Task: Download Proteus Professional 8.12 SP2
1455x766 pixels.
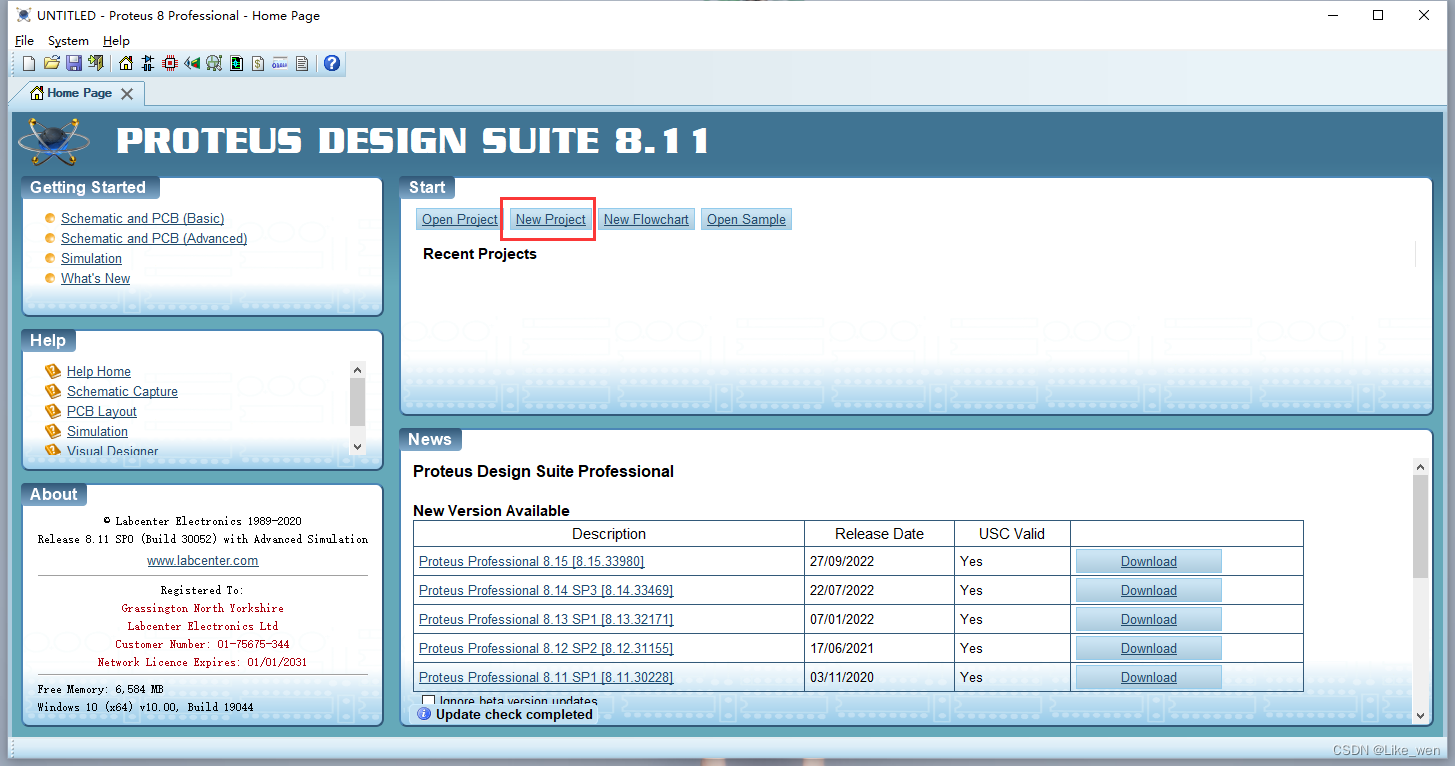Action: [x=1148, y=648]
